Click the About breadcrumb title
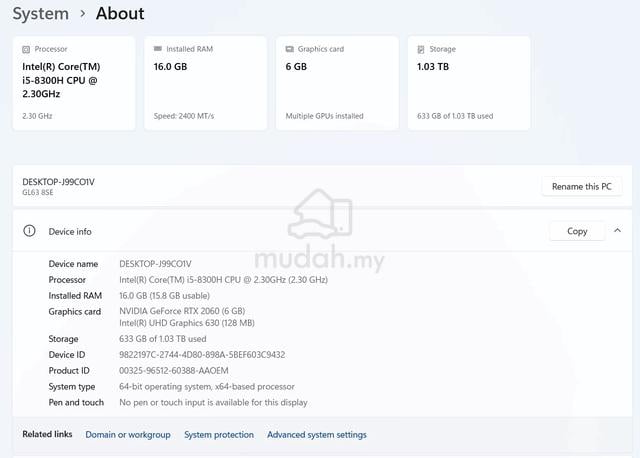The image size is (640, 458). [x=120, y=13]
